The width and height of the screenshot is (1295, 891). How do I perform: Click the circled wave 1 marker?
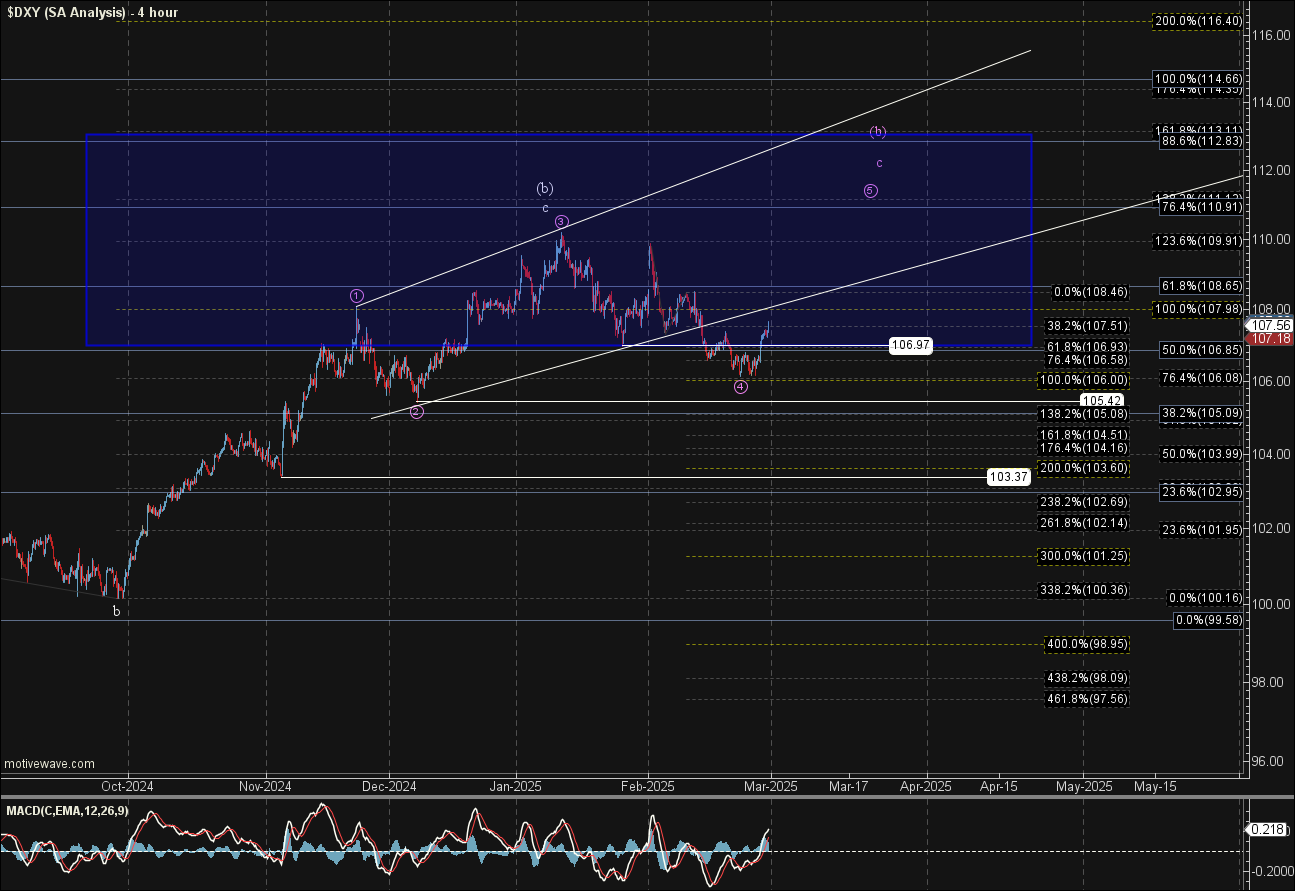[357, 296]
